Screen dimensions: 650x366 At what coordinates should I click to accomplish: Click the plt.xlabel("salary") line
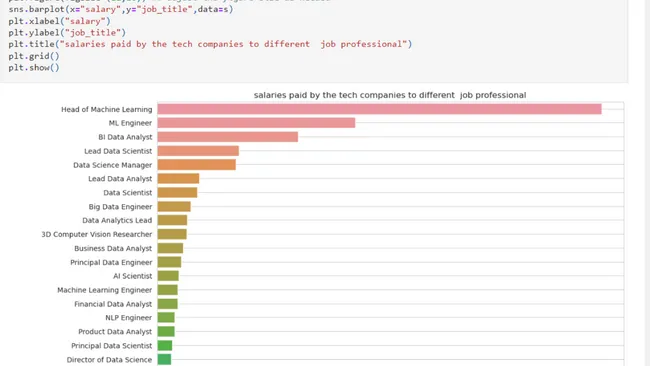point(59,21)
